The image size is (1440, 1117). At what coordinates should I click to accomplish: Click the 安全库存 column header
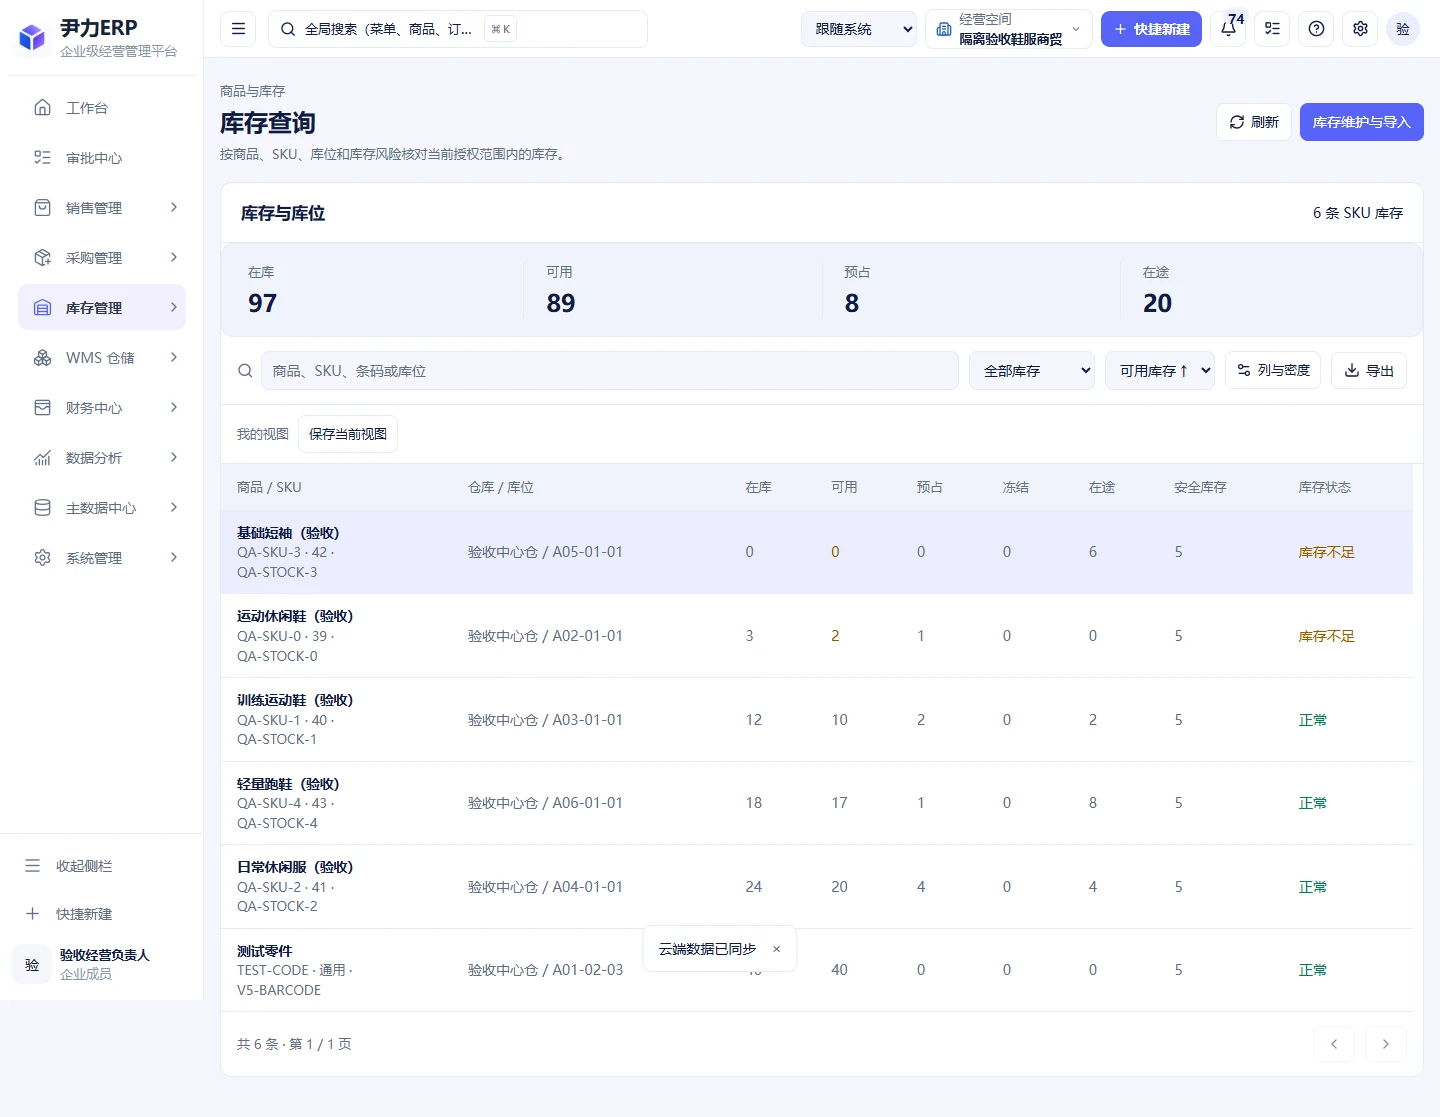tap(1200, 487)
